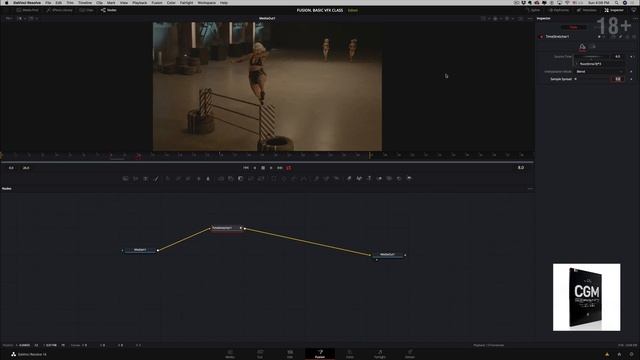Add a Rectangle mask tool from toolbar
This screenshot has height=360, width=640.
(x=274, y=179)
